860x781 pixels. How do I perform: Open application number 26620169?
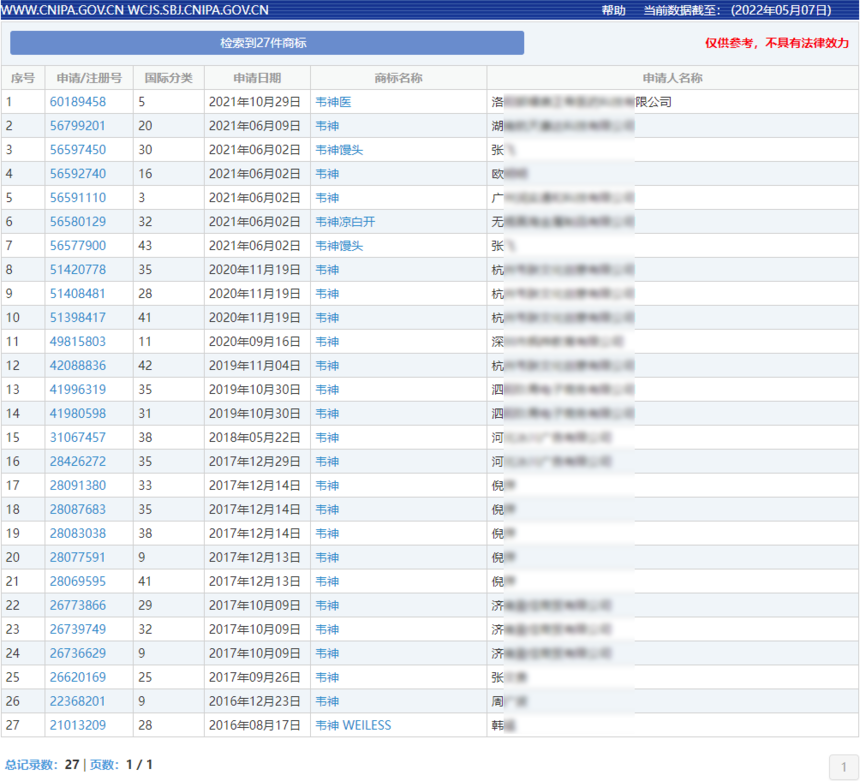click(78, 677)
